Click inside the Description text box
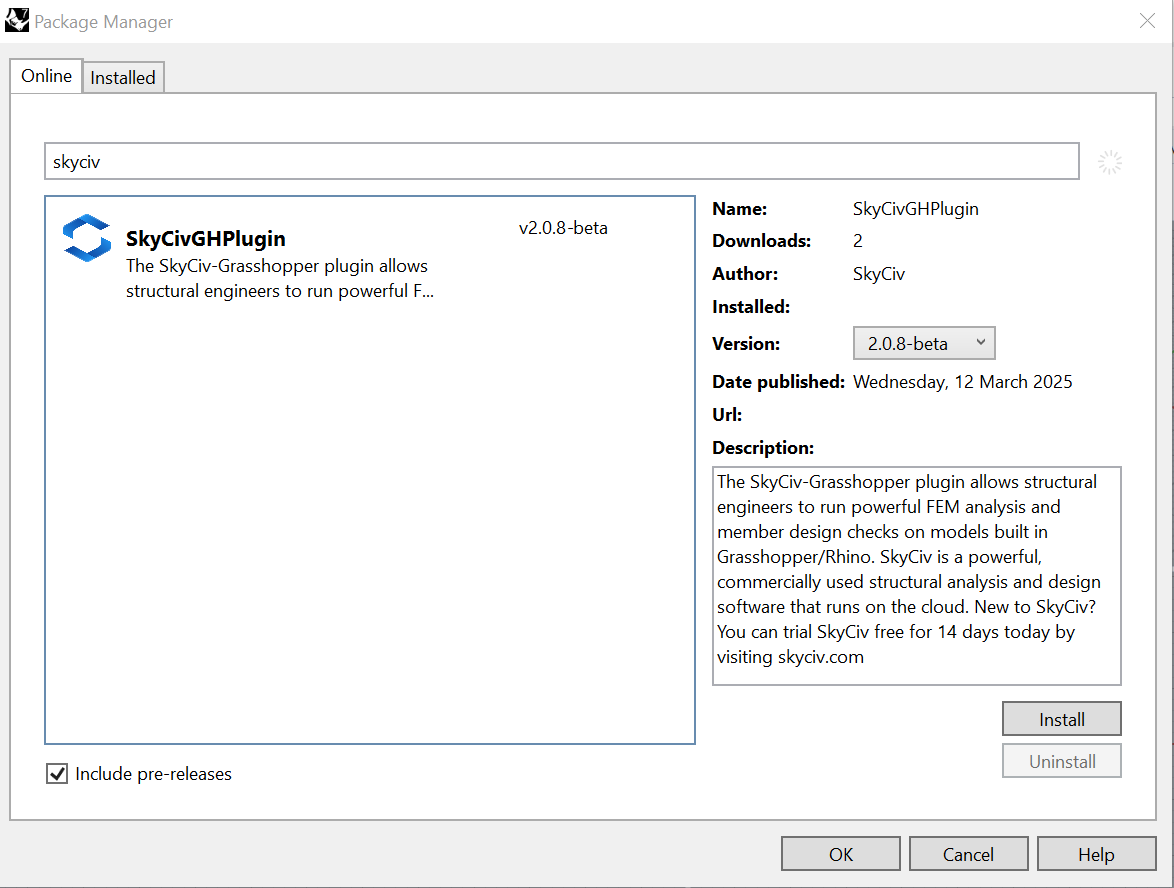This screenshot has width=1174, height=888. (x=916, y=575)
